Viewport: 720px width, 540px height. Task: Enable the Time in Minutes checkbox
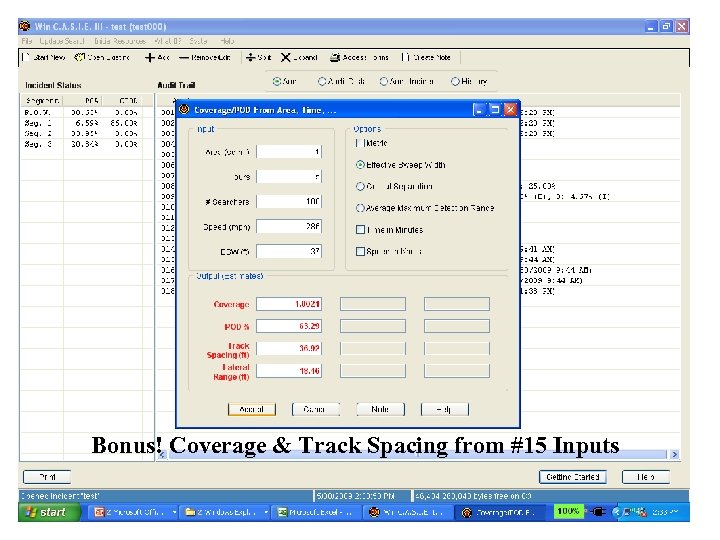coord(360,230)
